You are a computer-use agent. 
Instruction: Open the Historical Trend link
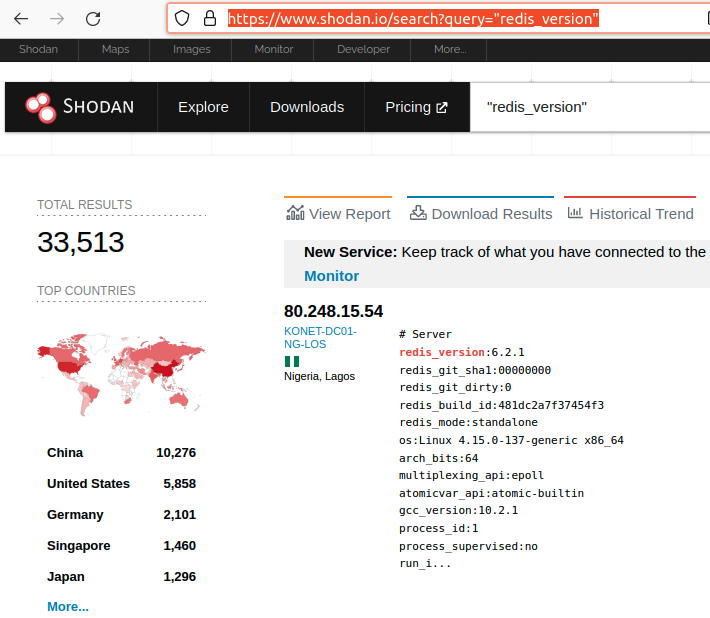click(x=630, y=214)
